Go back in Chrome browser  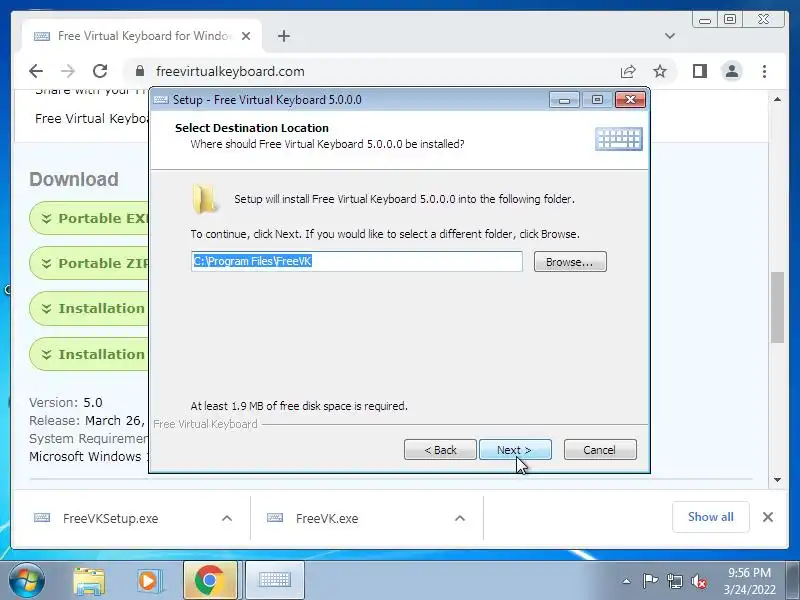(x=36, y=71)
